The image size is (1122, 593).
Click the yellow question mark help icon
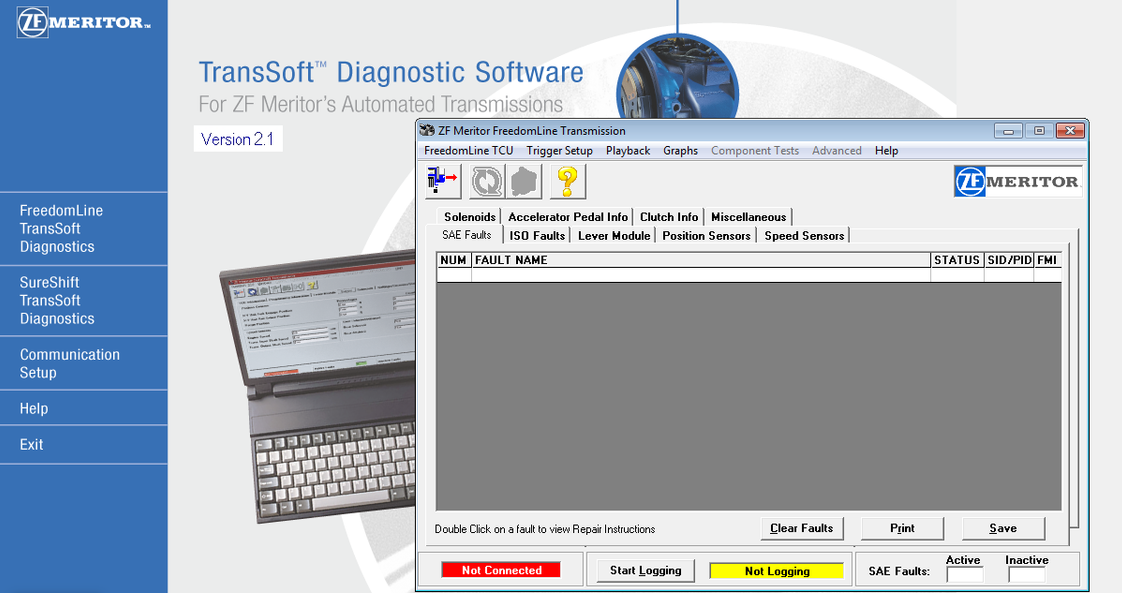[567, 181]
